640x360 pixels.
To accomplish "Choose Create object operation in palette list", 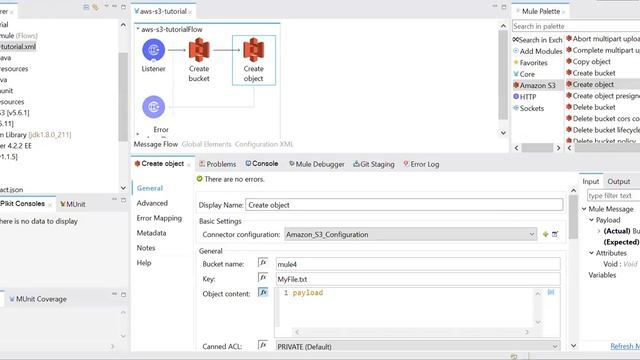I will 590,84.
